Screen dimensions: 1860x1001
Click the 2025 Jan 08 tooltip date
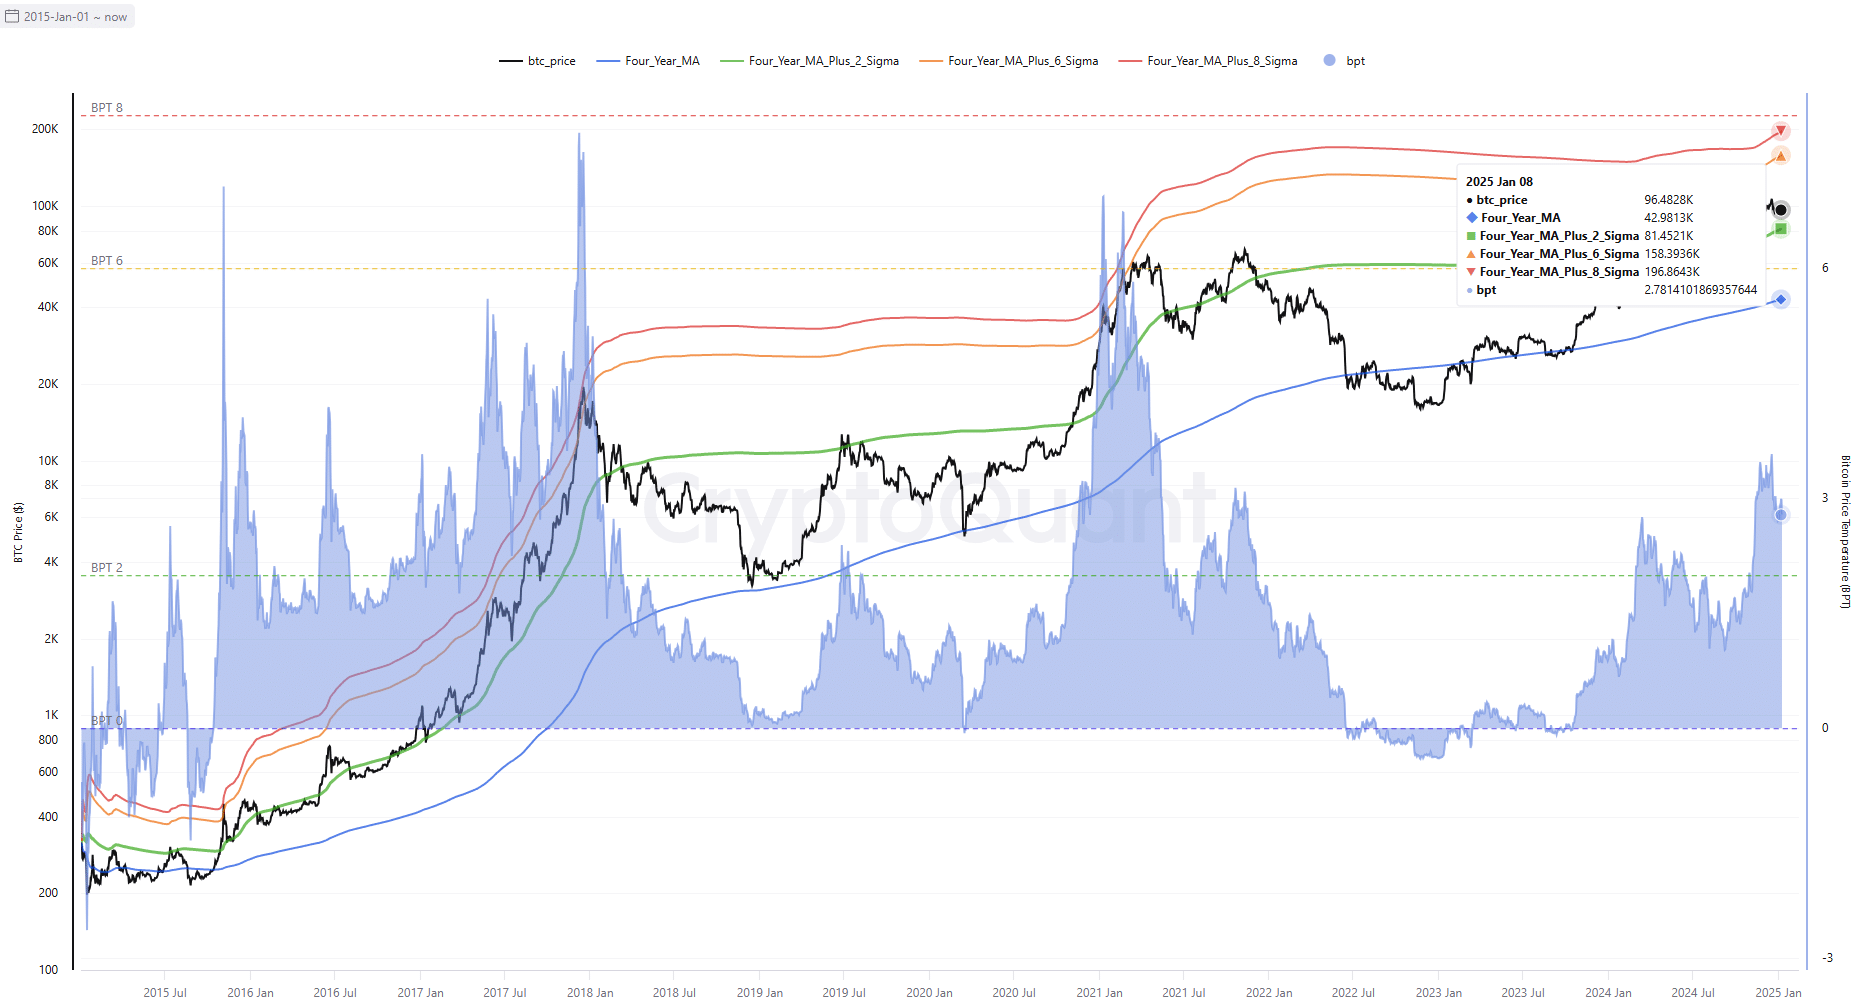click(1499, 182)
